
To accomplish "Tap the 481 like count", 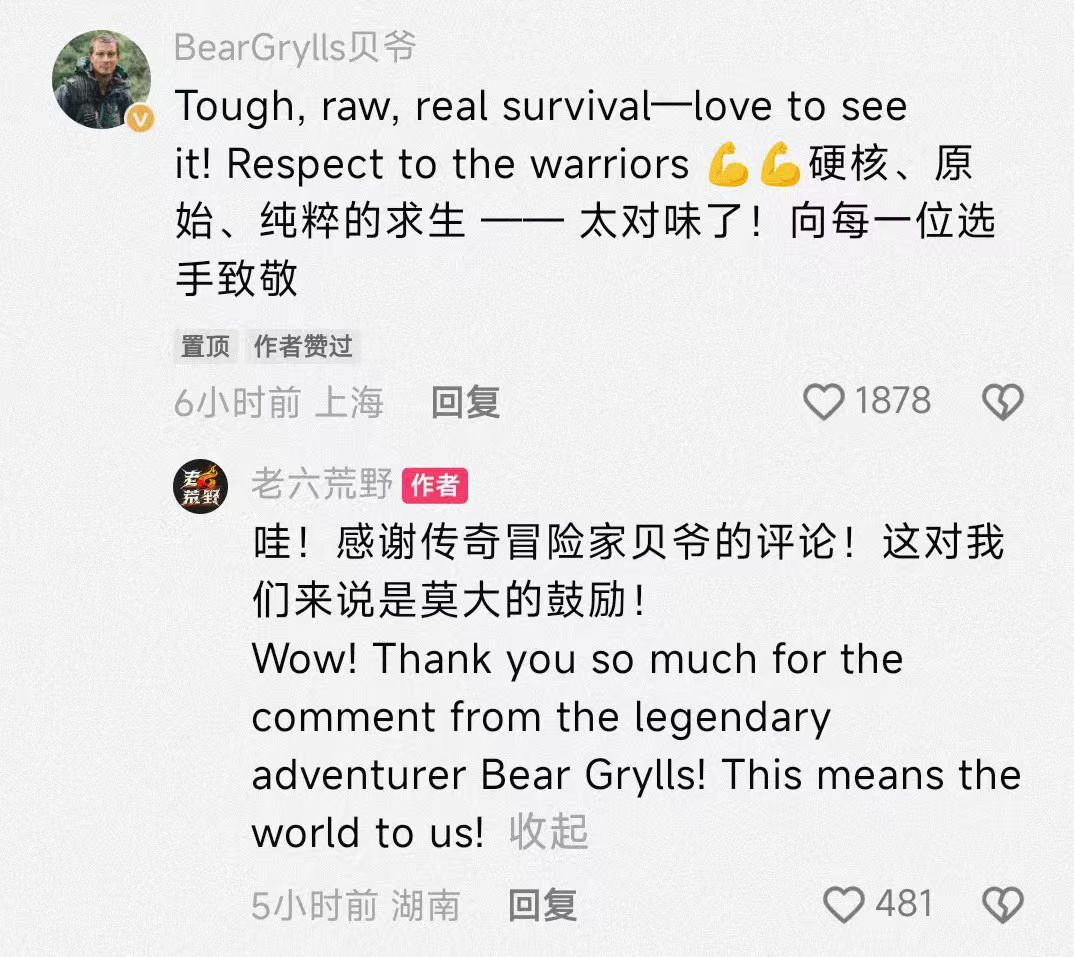I will pyautogui.click(x=904, y=904).
